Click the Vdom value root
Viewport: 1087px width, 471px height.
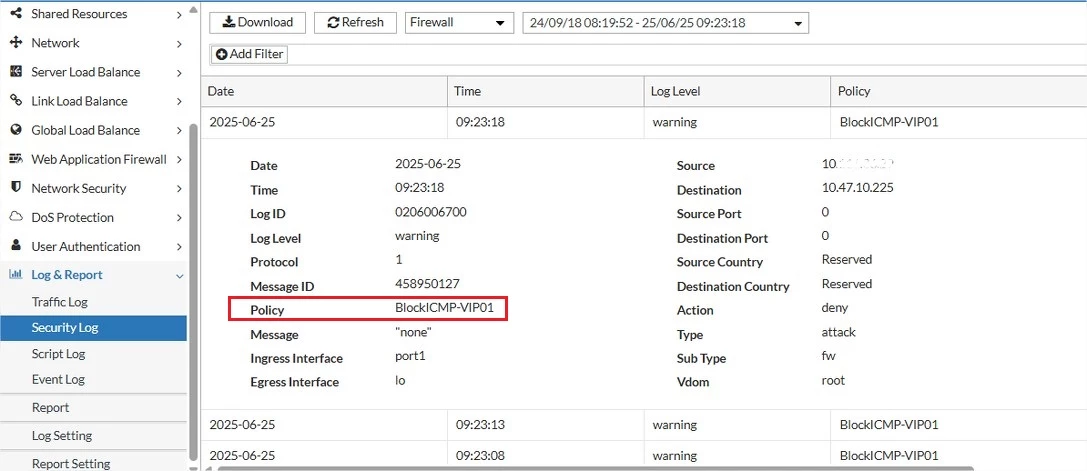833,380
